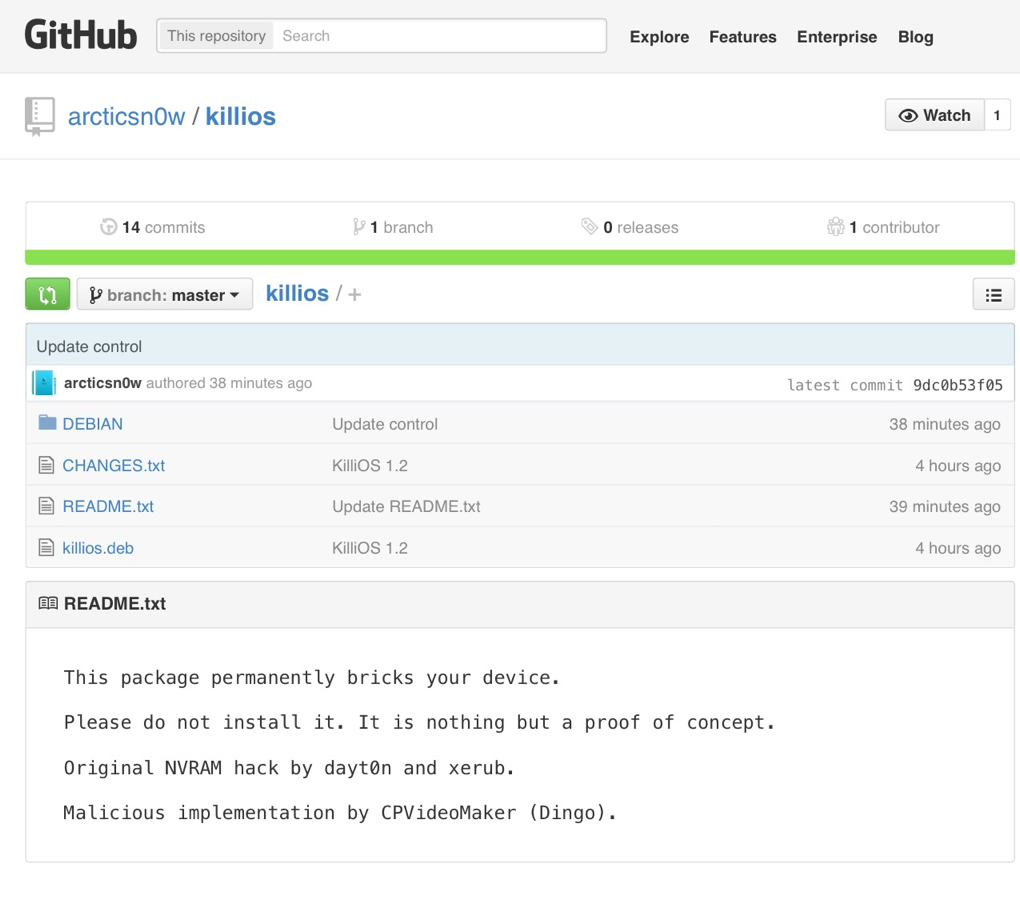The width and height of the screenshot is (1020, 904).
Task: Open Update README.txt commit message
Action: (x=406, y=507)
